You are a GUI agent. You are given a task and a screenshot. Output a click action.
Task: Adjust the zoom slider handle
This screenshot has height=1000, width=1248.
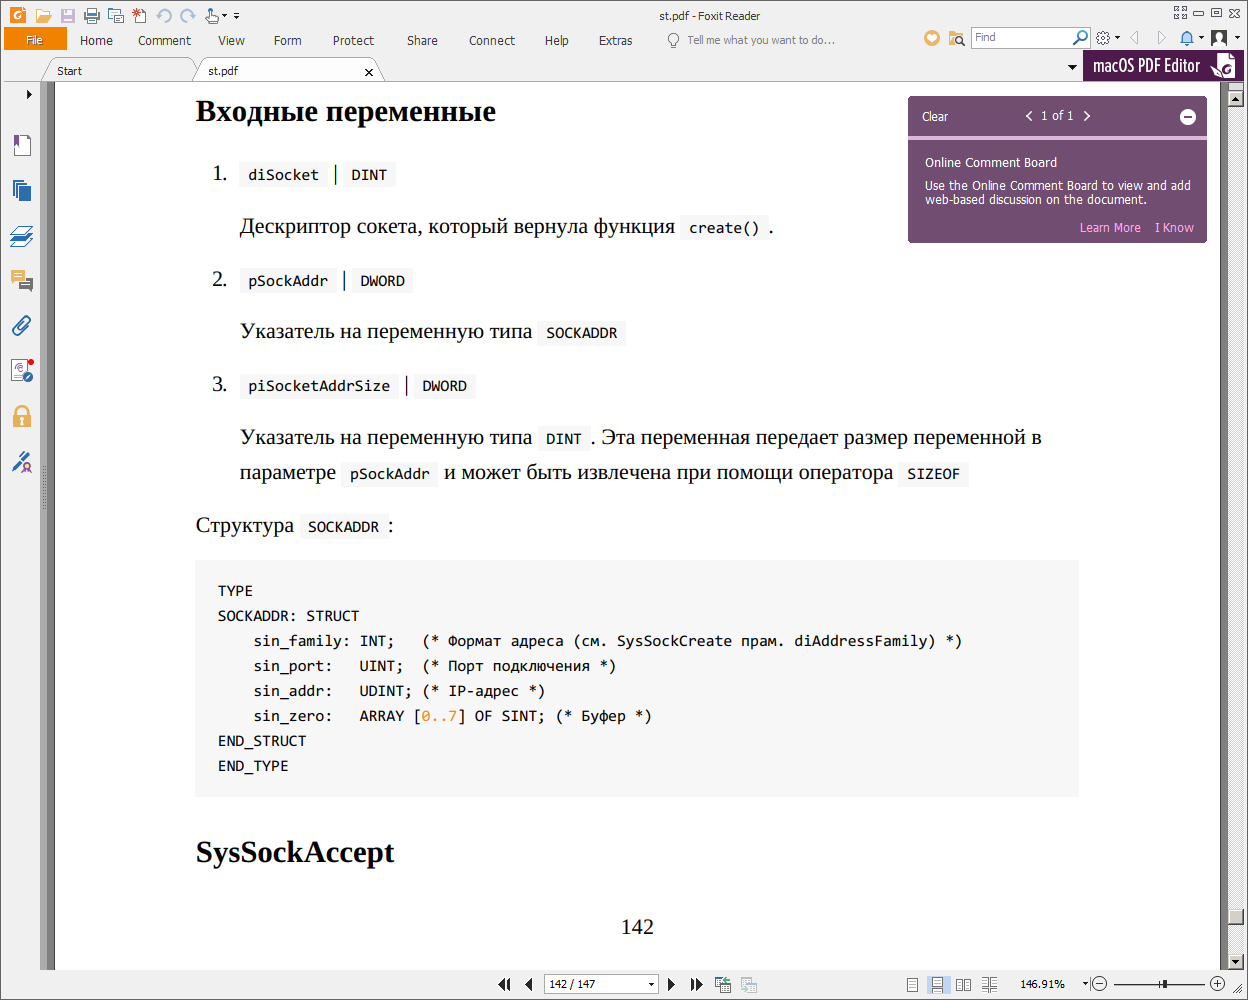(1164, 984)
